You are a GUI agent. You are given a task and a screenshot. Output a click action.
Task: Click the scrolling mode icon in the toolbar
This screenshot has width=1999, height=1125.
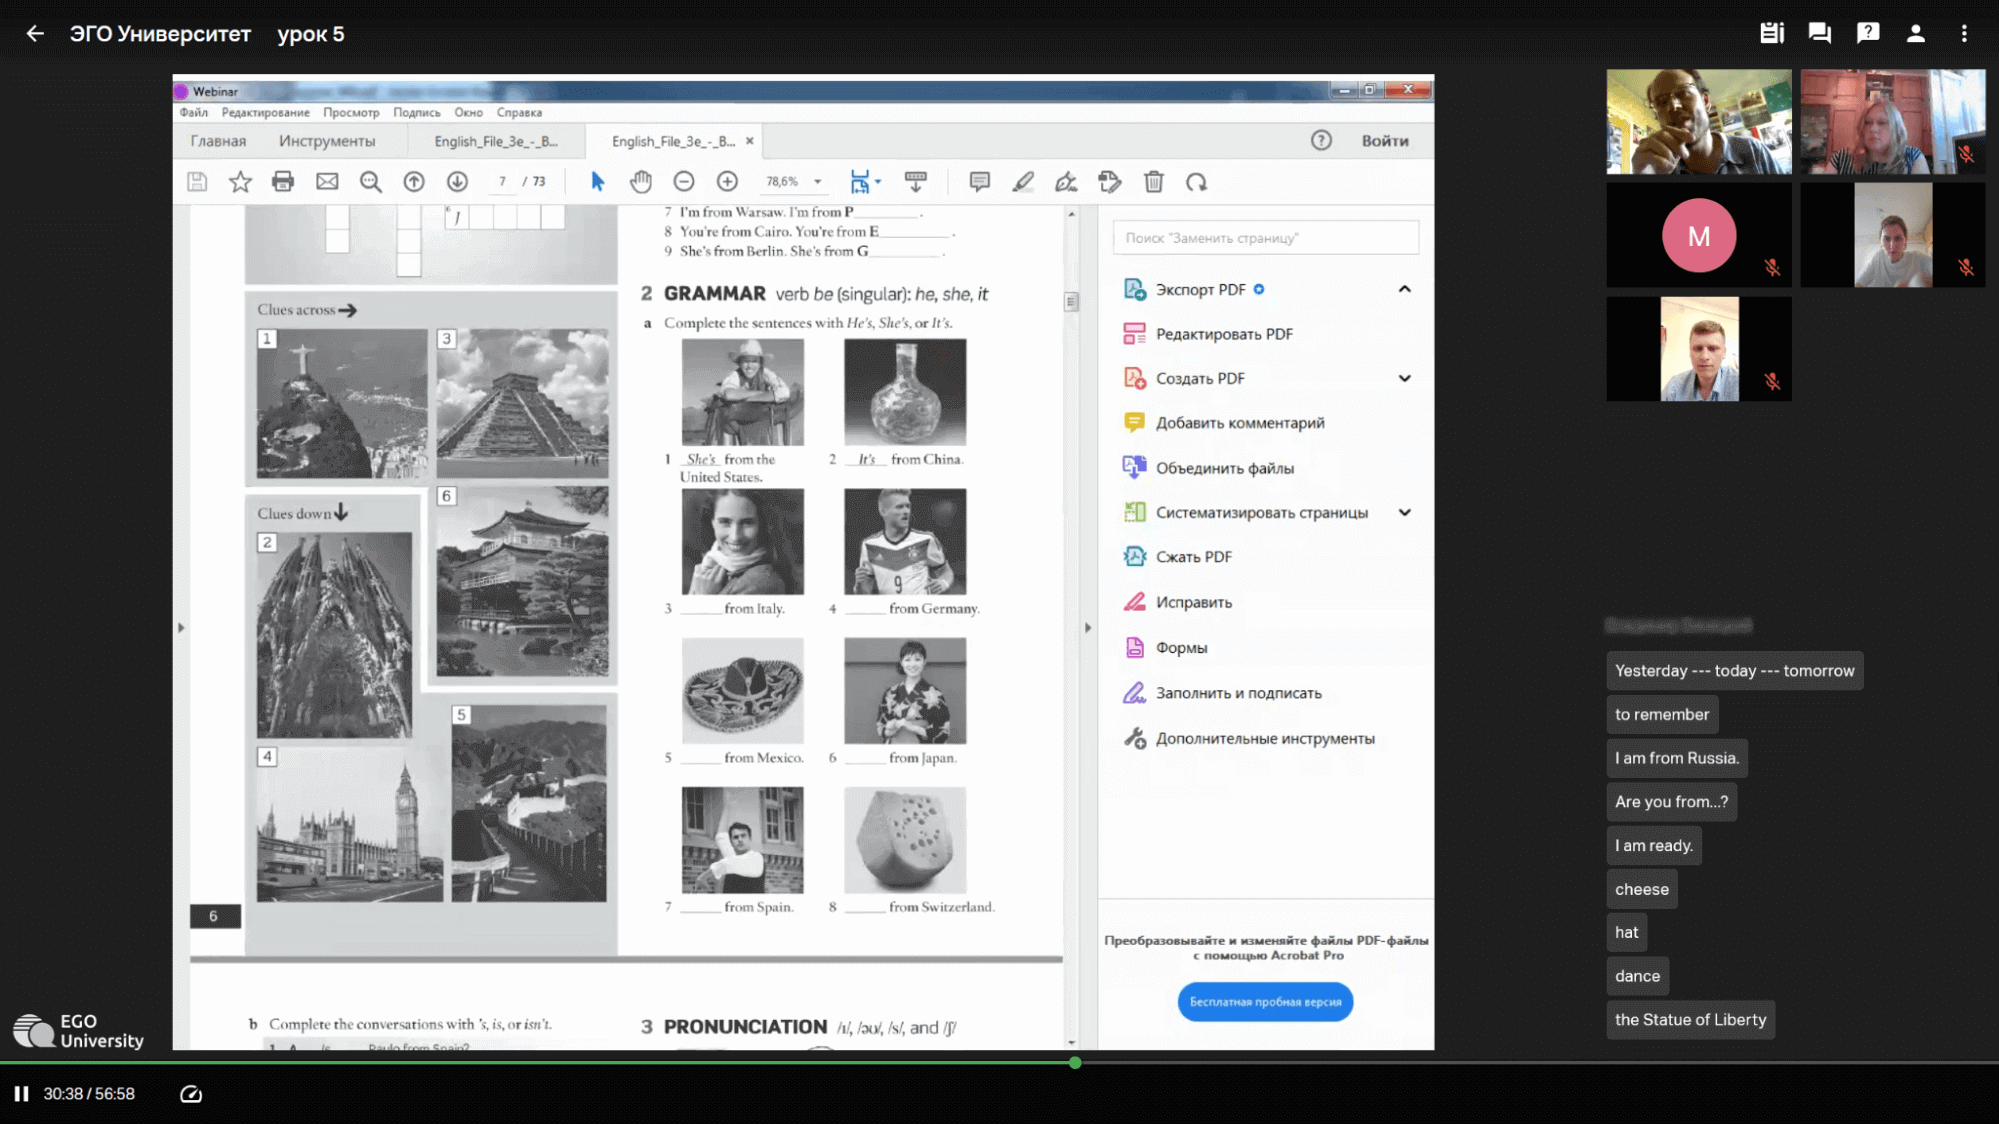[x=915, y=182]
